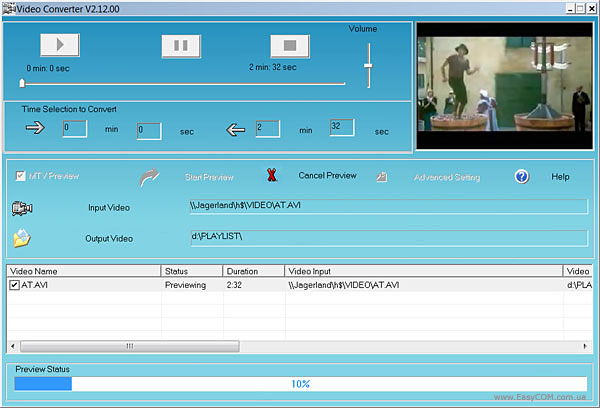Open Help via the question mark icon

(x=522, y=176)
